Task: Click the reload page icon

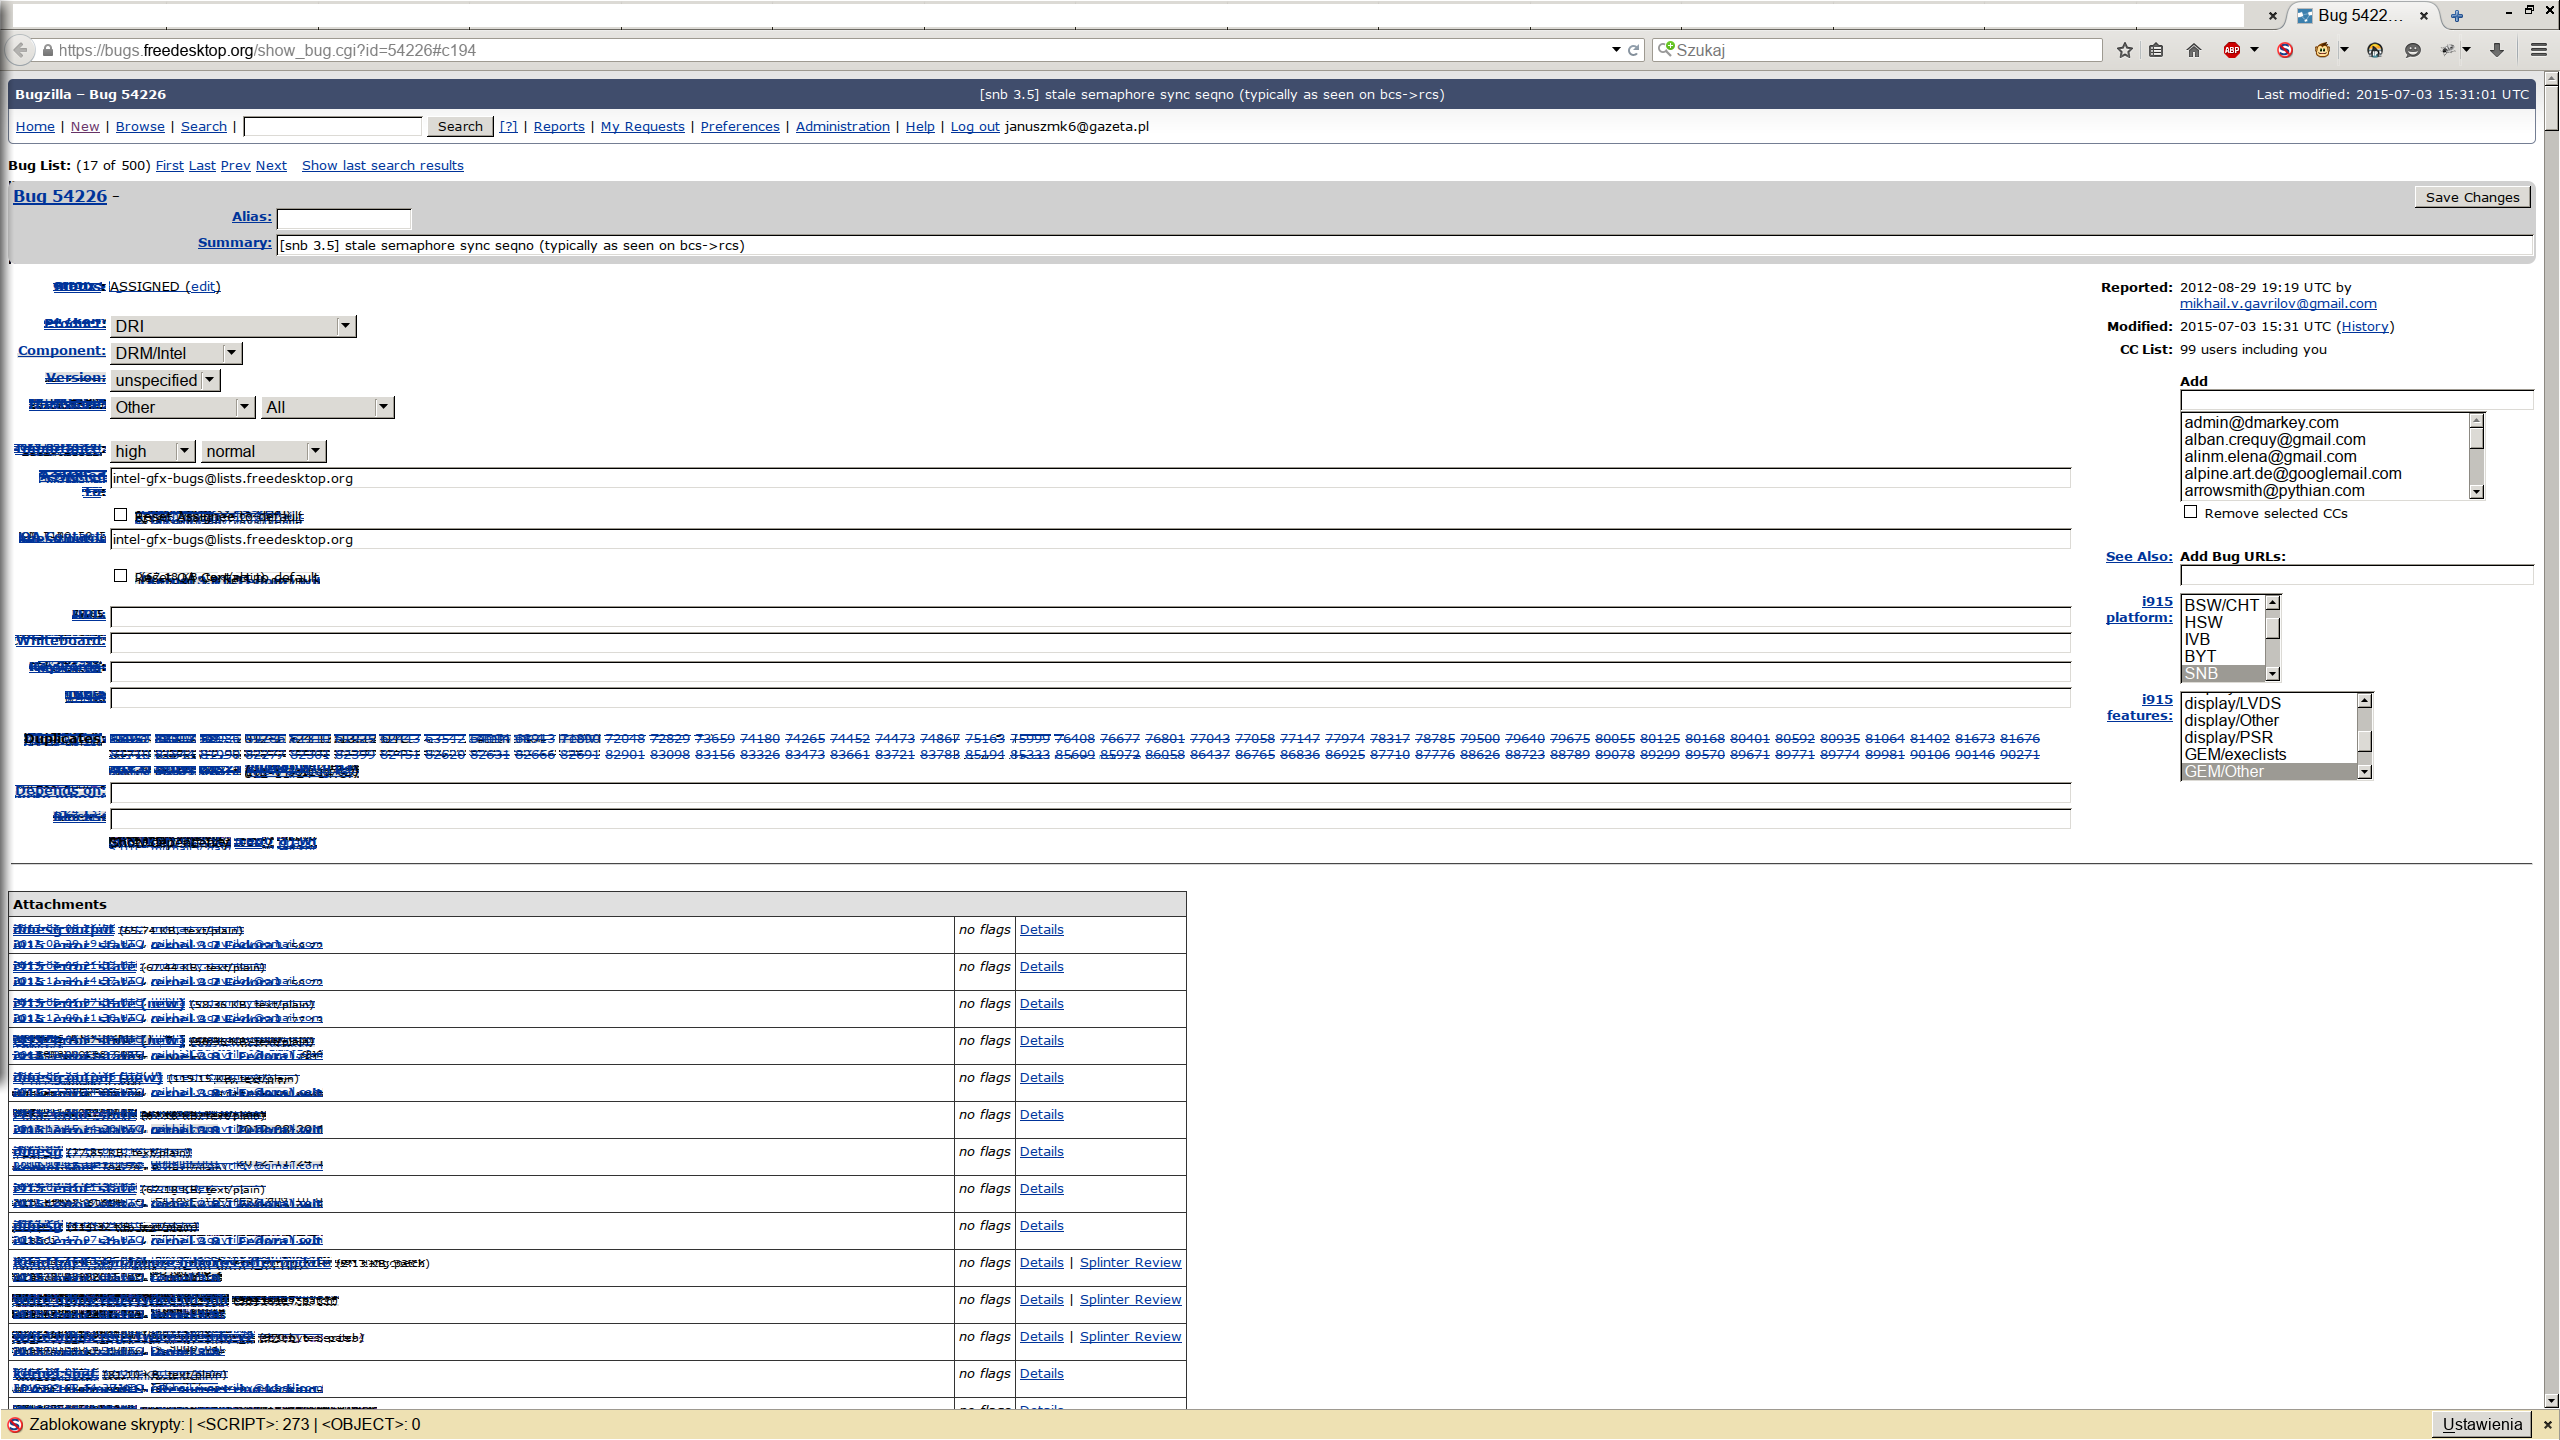Action: pyautogui.click(x=1634, y=50)
